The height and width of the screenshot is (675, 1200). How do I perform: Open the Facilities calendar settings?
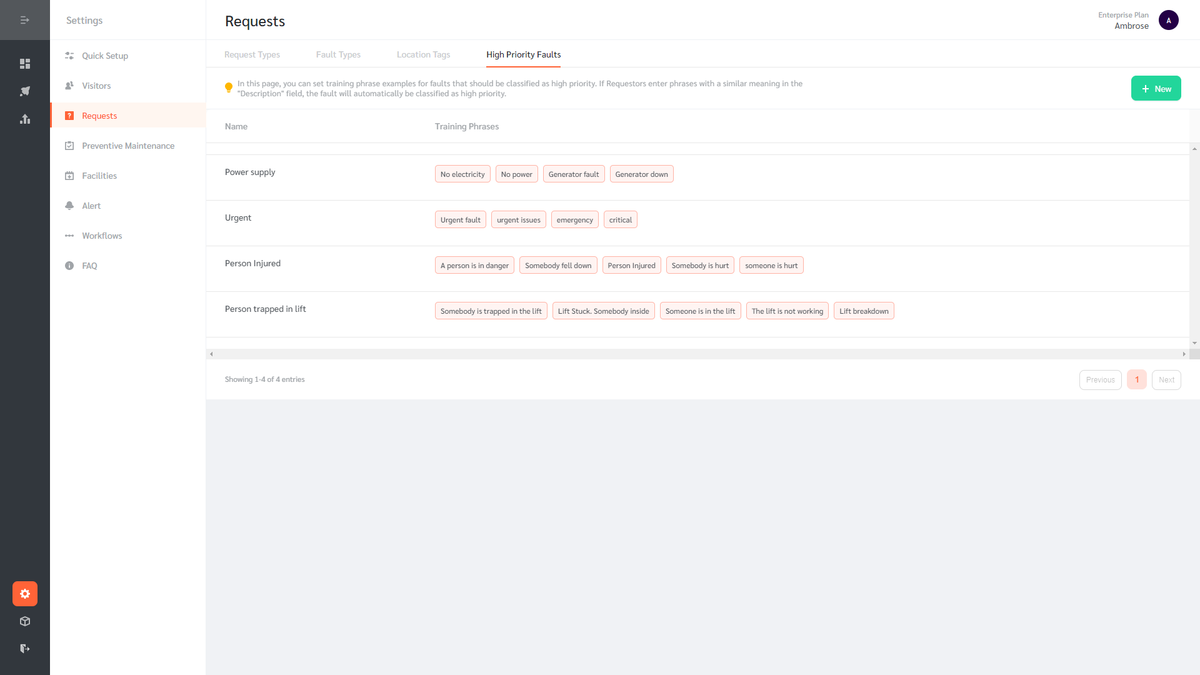point(68,175)
